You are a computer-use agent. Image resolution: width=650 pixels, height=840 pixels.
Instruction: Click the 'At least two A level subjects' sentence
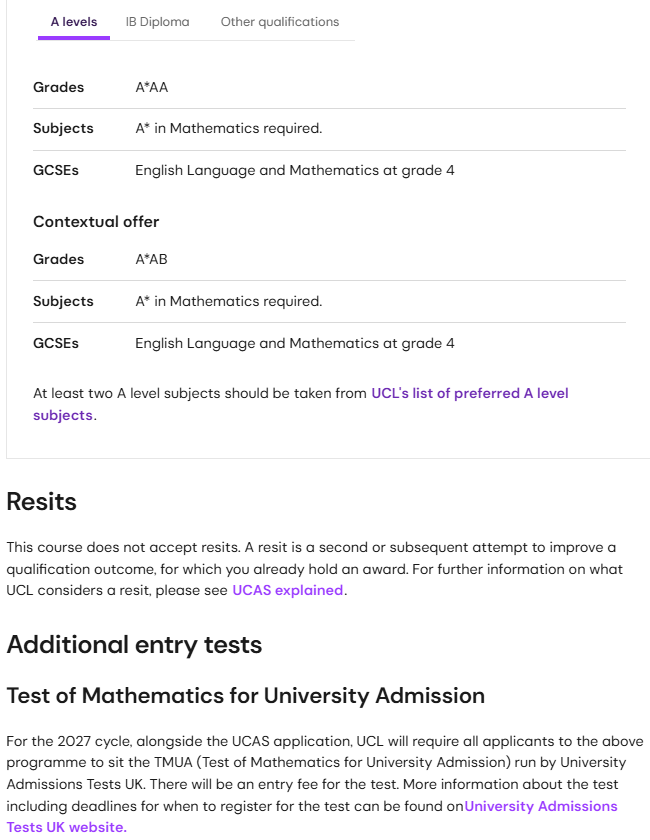pyautogui.click(x=200, y=394)
